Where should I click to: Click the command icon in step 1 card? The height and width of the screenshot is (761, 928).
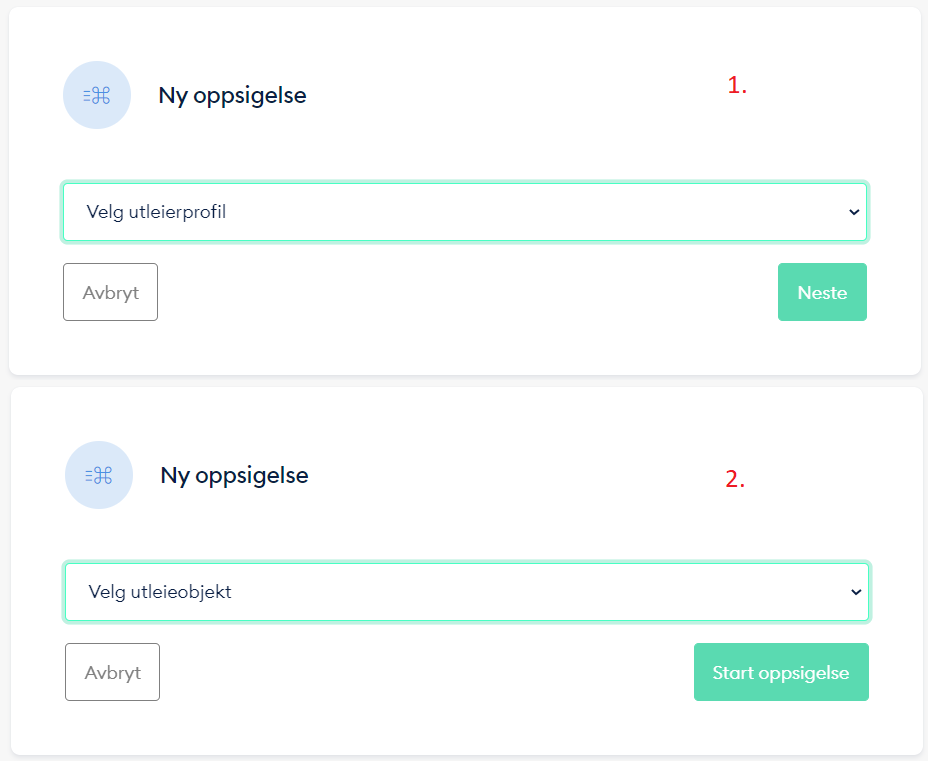click(x=97, y=96)
